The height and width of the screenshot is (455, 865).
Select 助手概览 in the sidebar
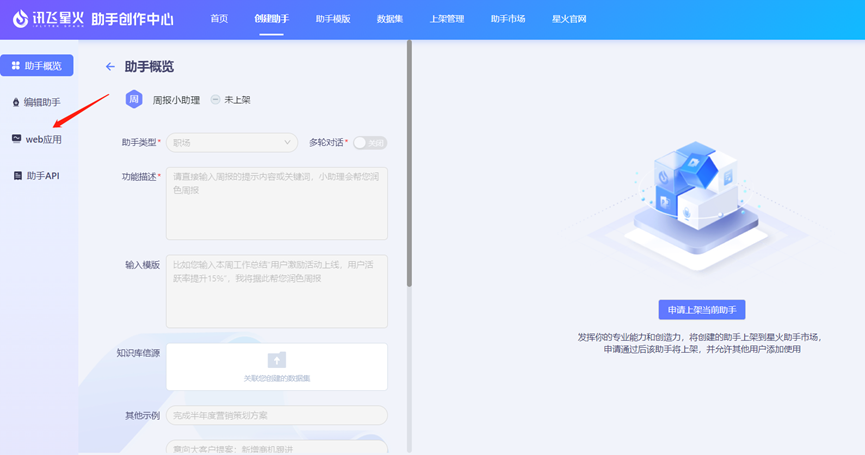coord(37,66)
